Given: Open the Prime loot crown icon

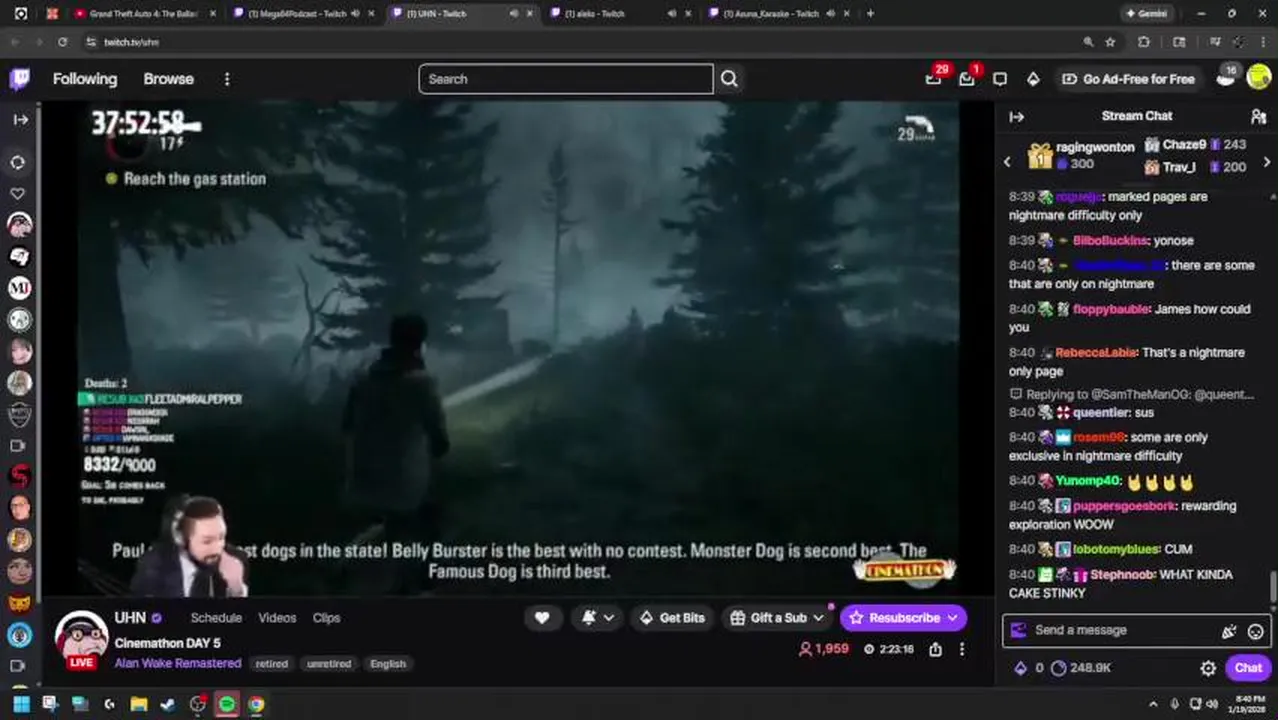Looking at the screenshot, I should click(x=1033, y=79).
